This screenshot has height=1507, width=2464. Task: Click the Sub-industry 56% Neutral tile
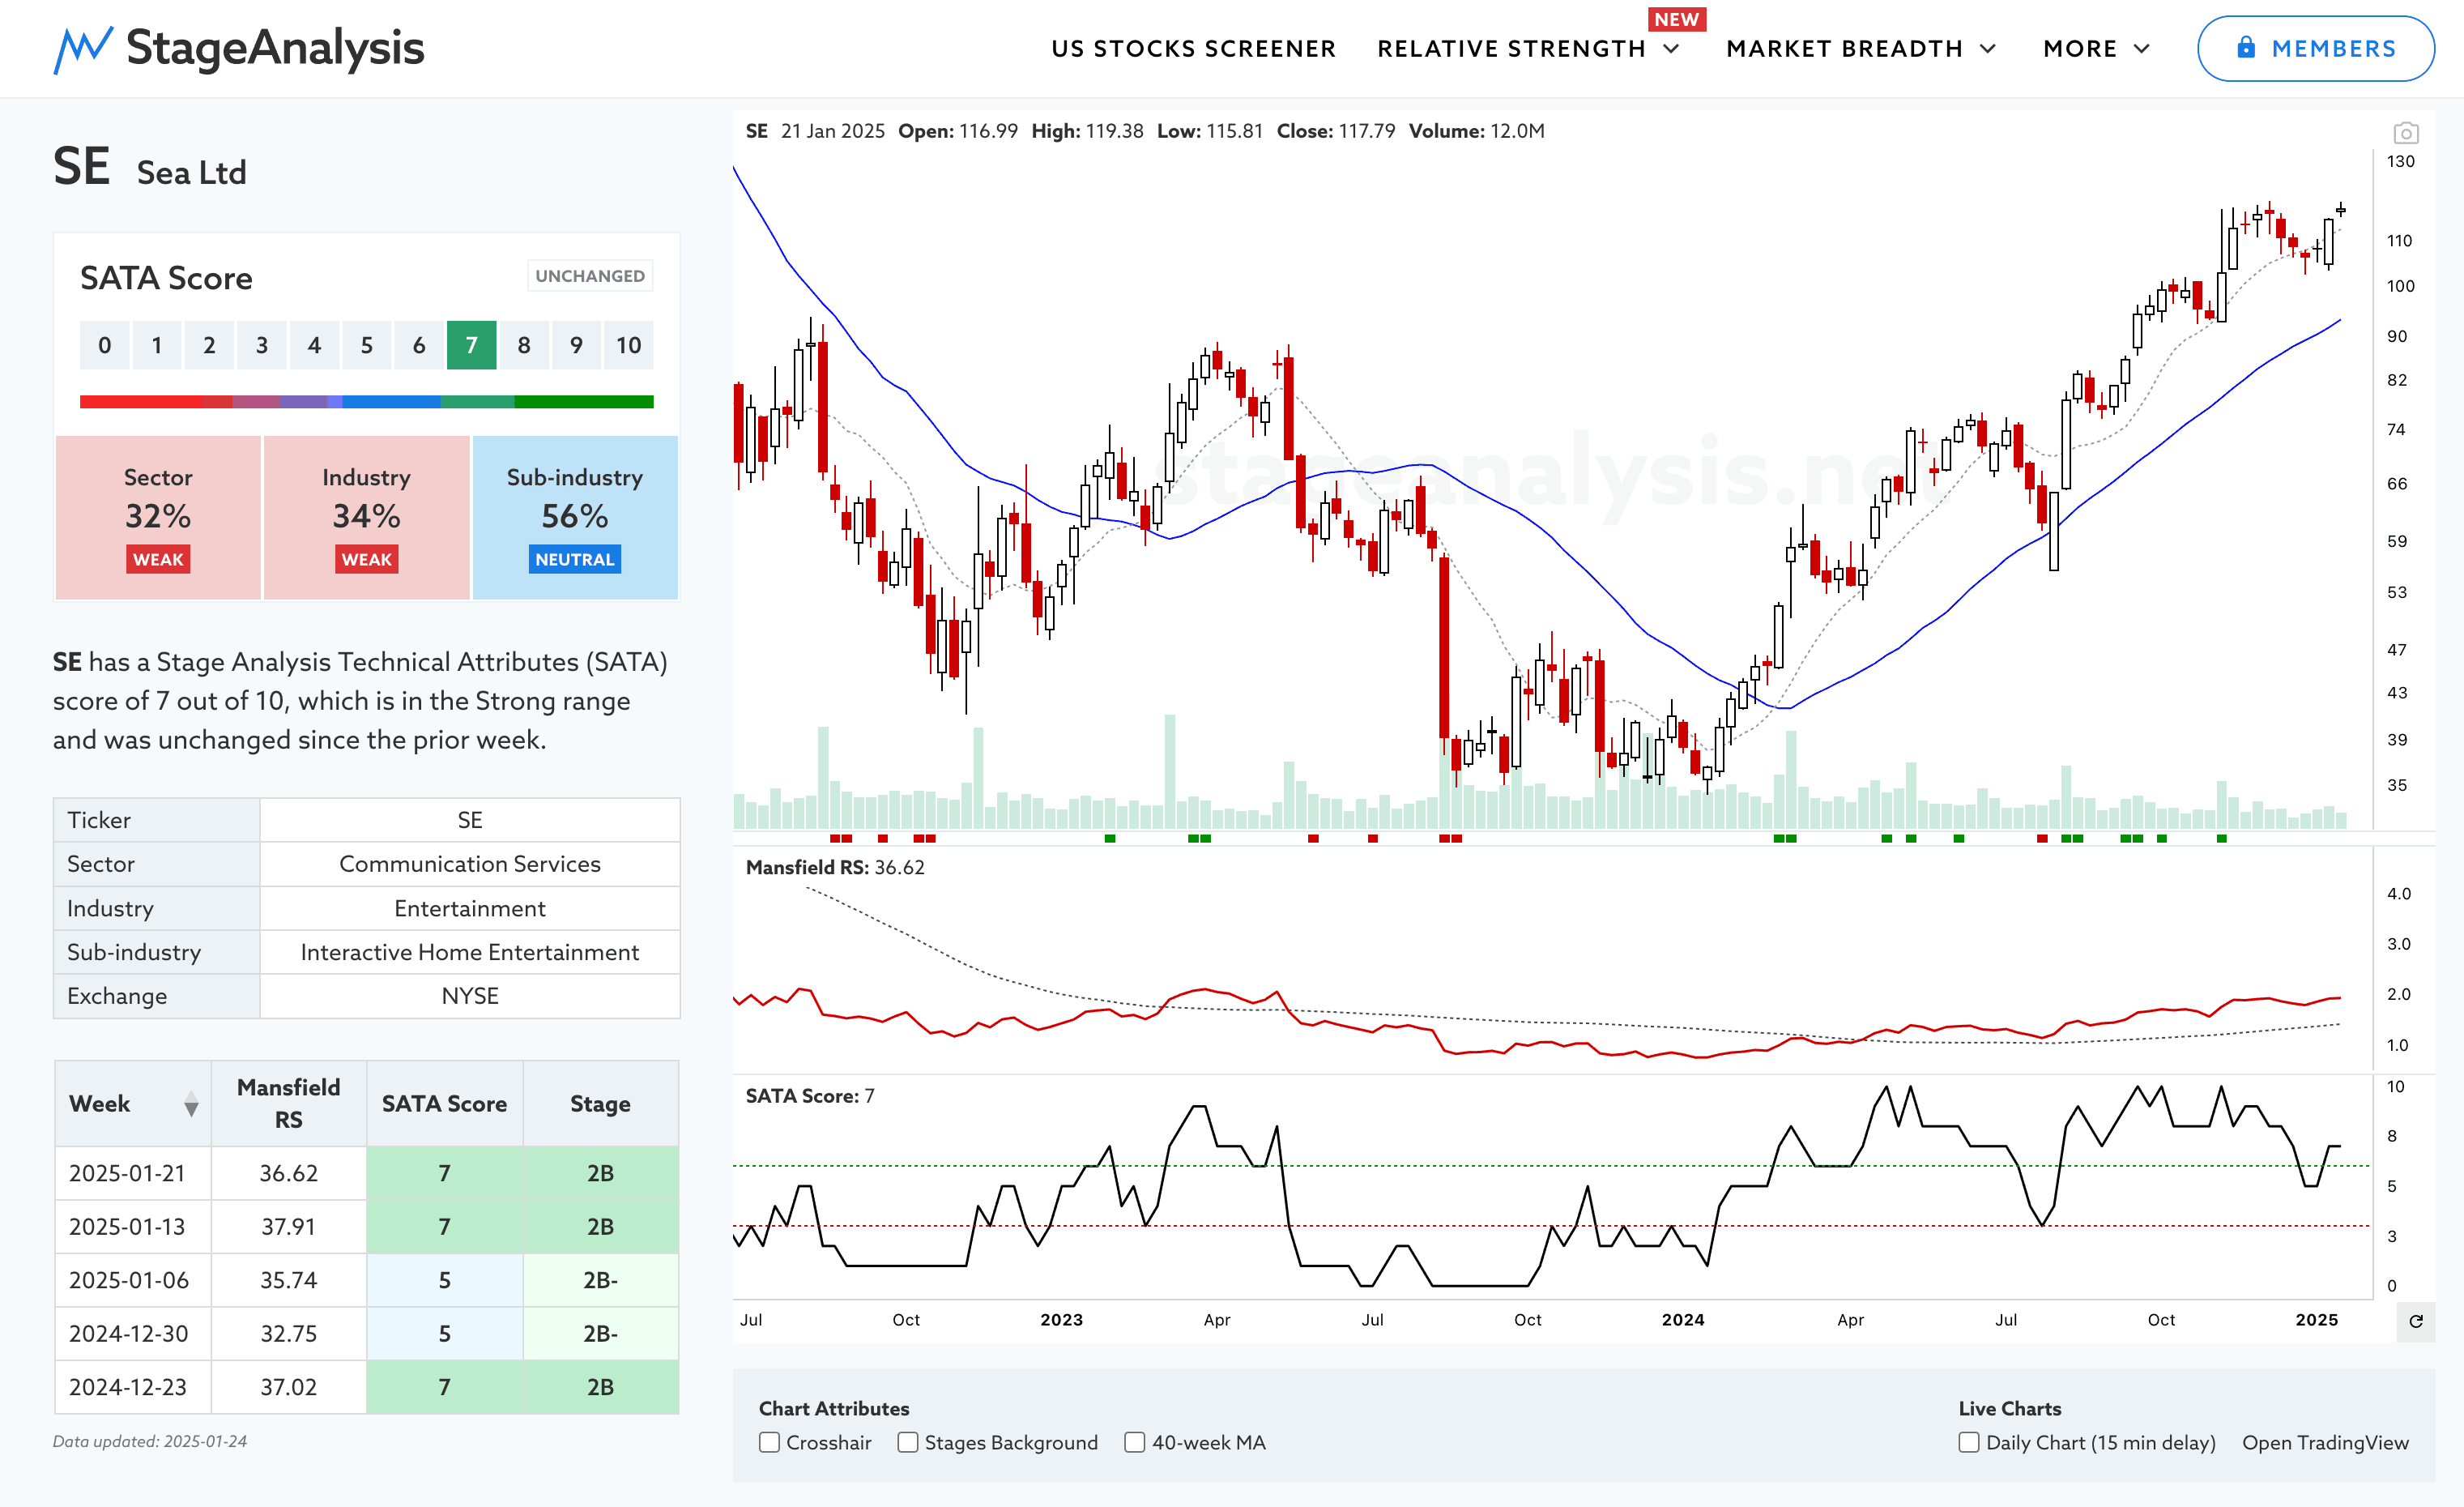point(575,517)
